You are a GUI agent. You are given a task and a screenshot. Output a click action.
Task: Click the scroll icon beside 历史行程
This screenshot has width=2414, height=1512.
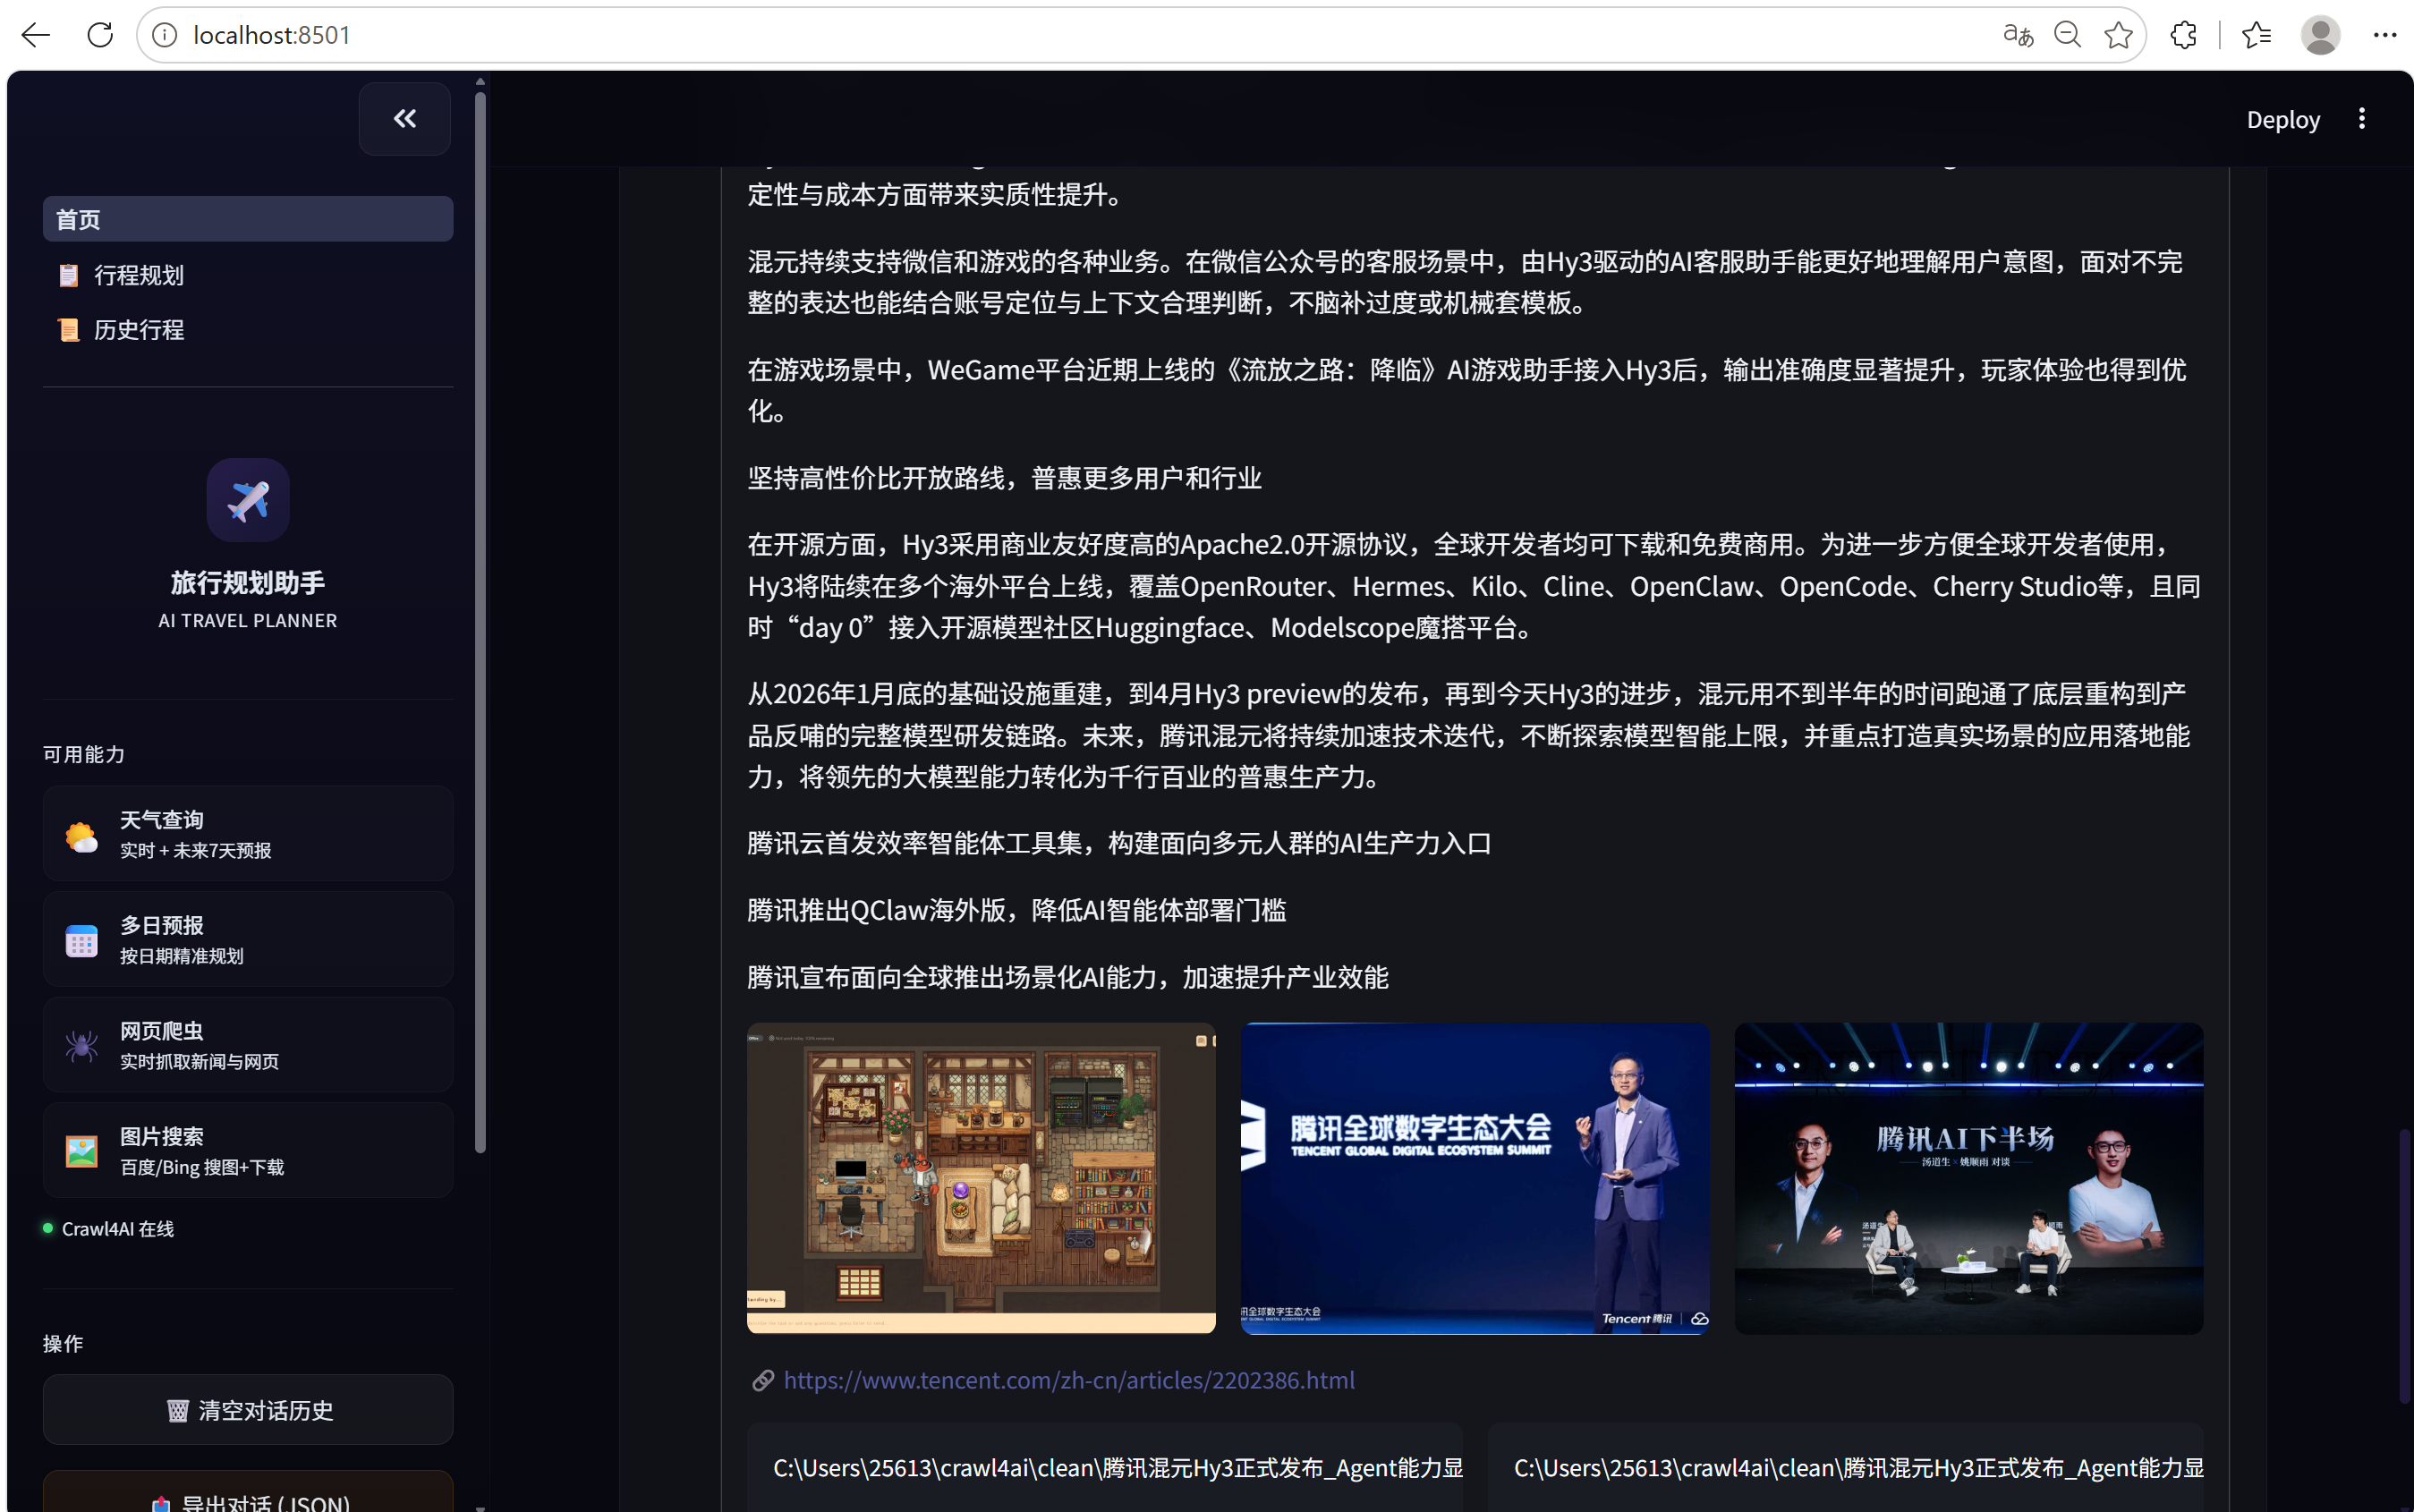click(x=68, y=330)
